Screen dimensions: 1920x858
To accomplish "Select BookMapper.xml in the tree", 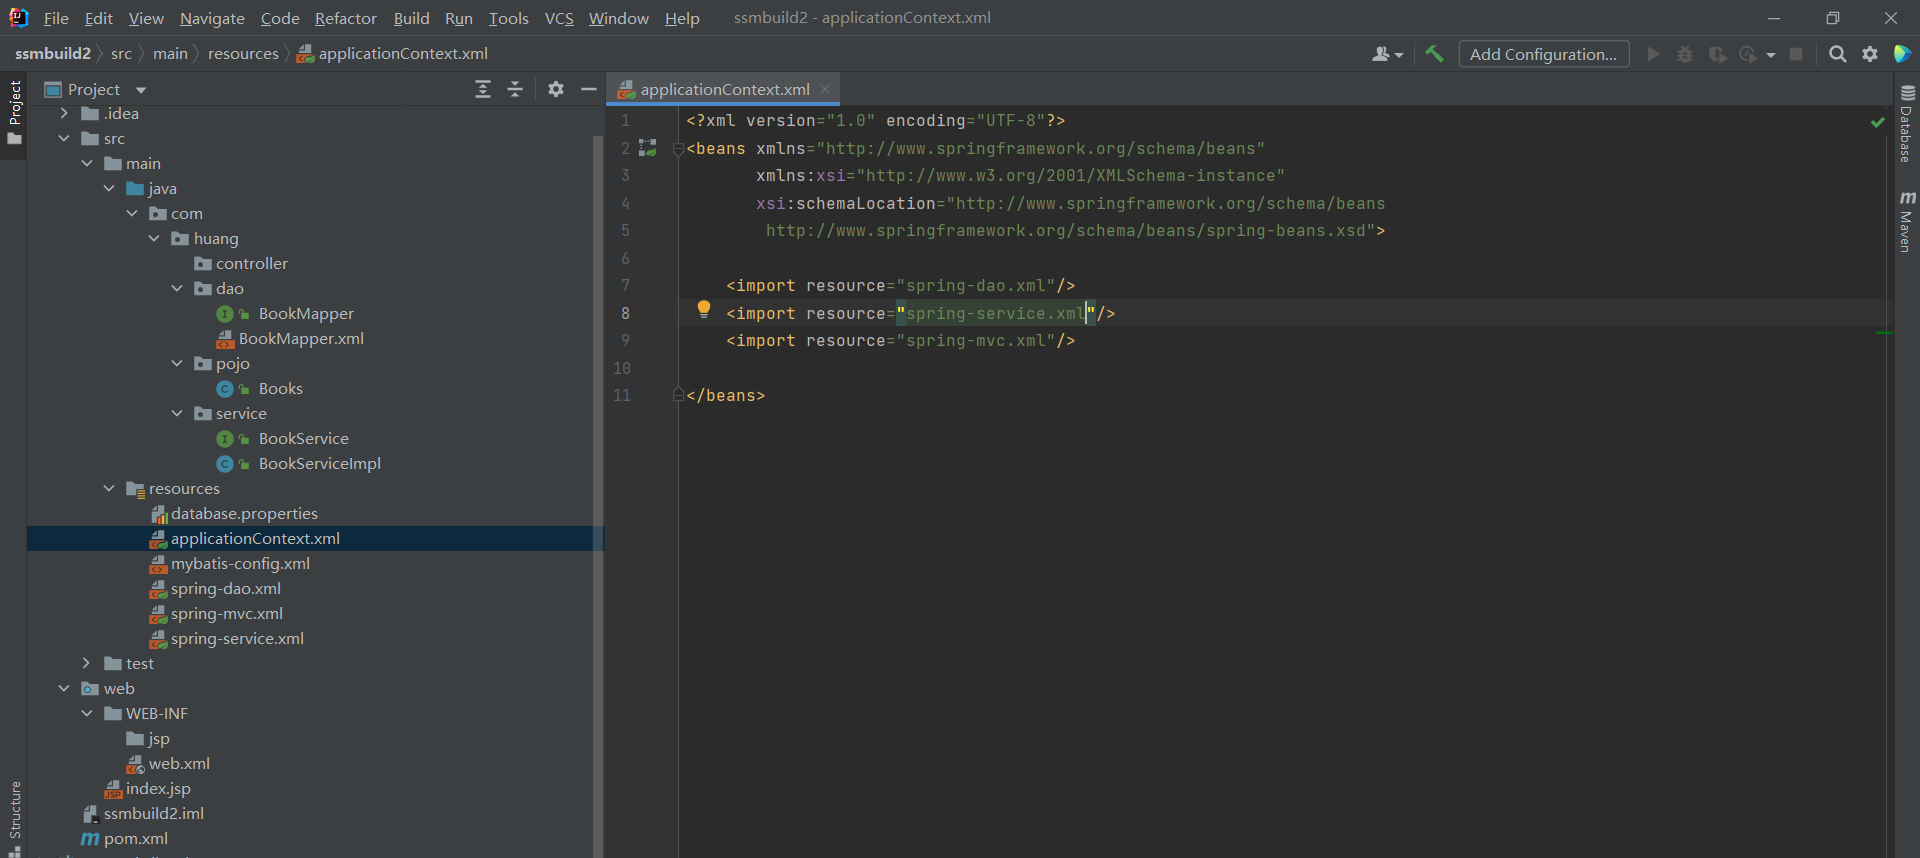I will click(x=301, y=339).
